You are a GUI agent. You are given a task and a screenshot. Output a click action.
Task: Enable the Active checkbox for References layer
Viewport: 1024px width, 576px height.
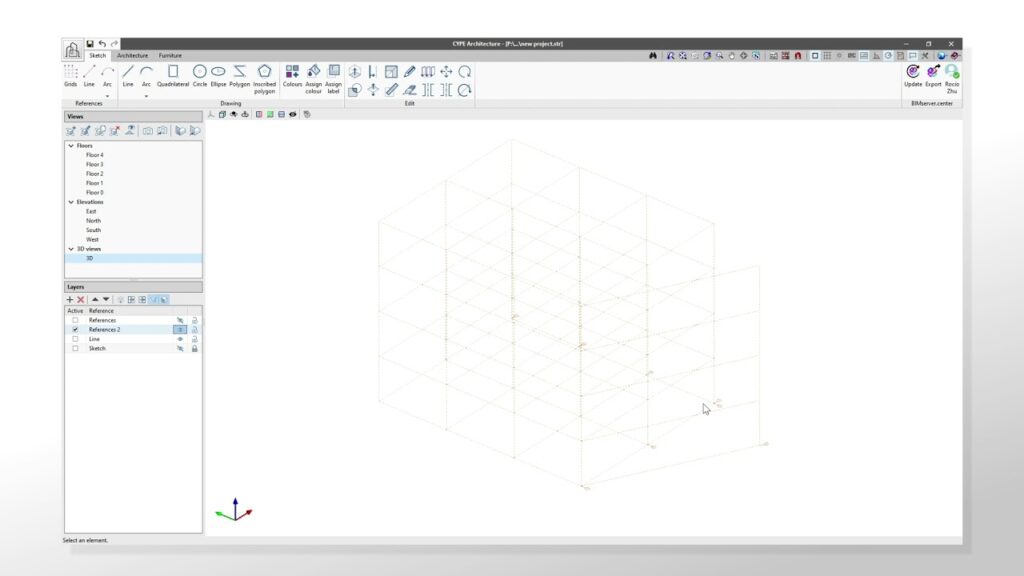pos(75,320)
